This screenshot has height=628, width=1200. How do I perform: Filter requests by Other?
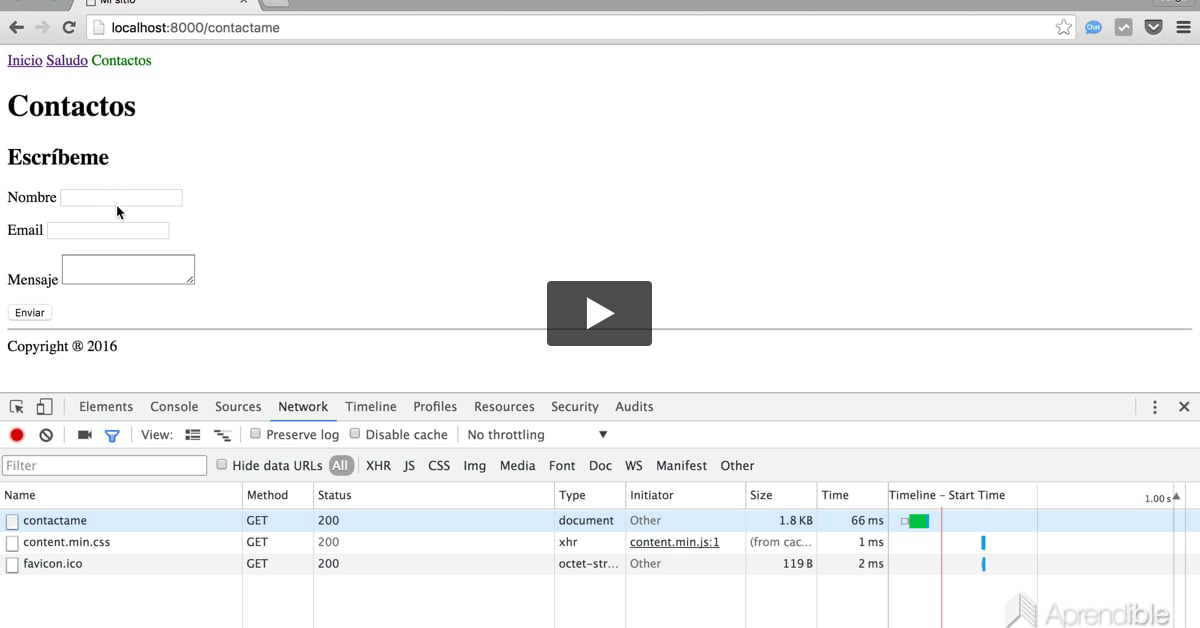tap(737, 466)
